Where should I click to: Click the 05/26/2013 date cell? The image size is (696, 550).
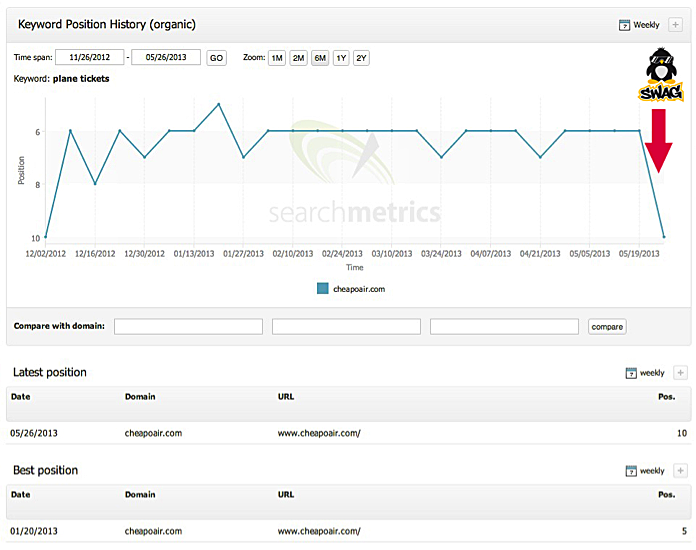coord(34,433)
